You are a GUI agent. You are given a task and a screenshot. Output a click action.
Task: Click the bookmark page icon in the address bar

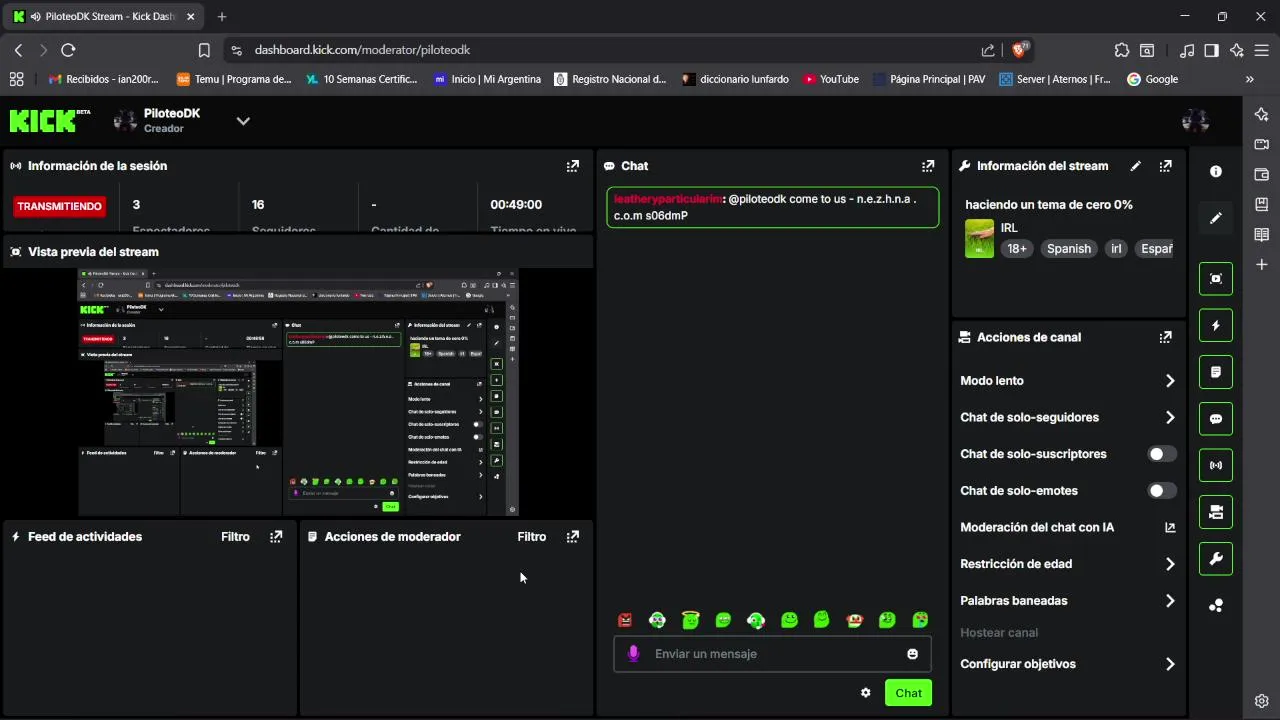204,50
